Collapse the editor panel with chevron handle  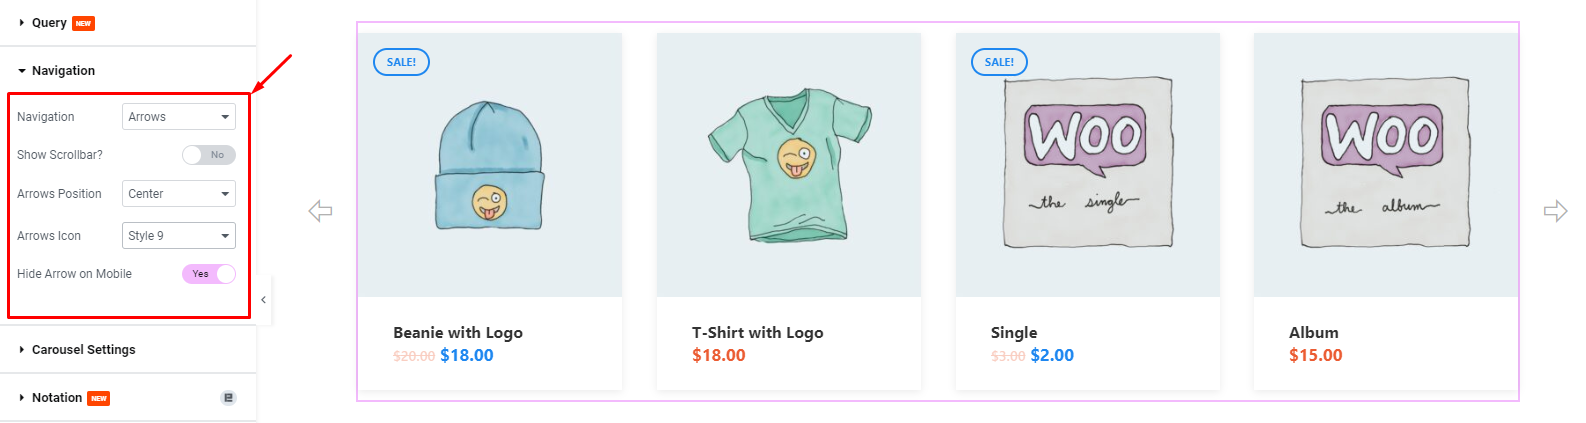[x=263, y=300]
